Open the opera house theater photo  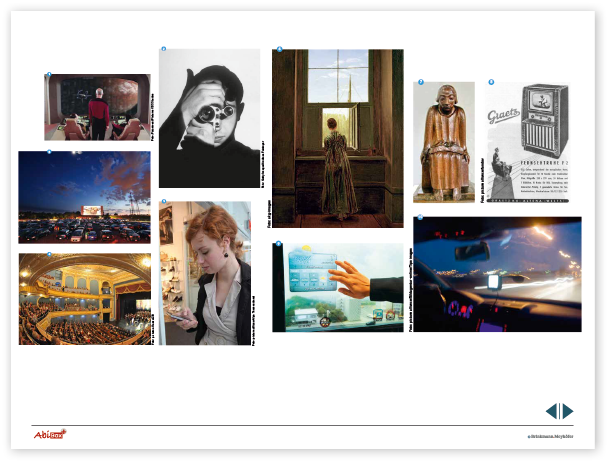pyautogui.click(x=85, y=299)
